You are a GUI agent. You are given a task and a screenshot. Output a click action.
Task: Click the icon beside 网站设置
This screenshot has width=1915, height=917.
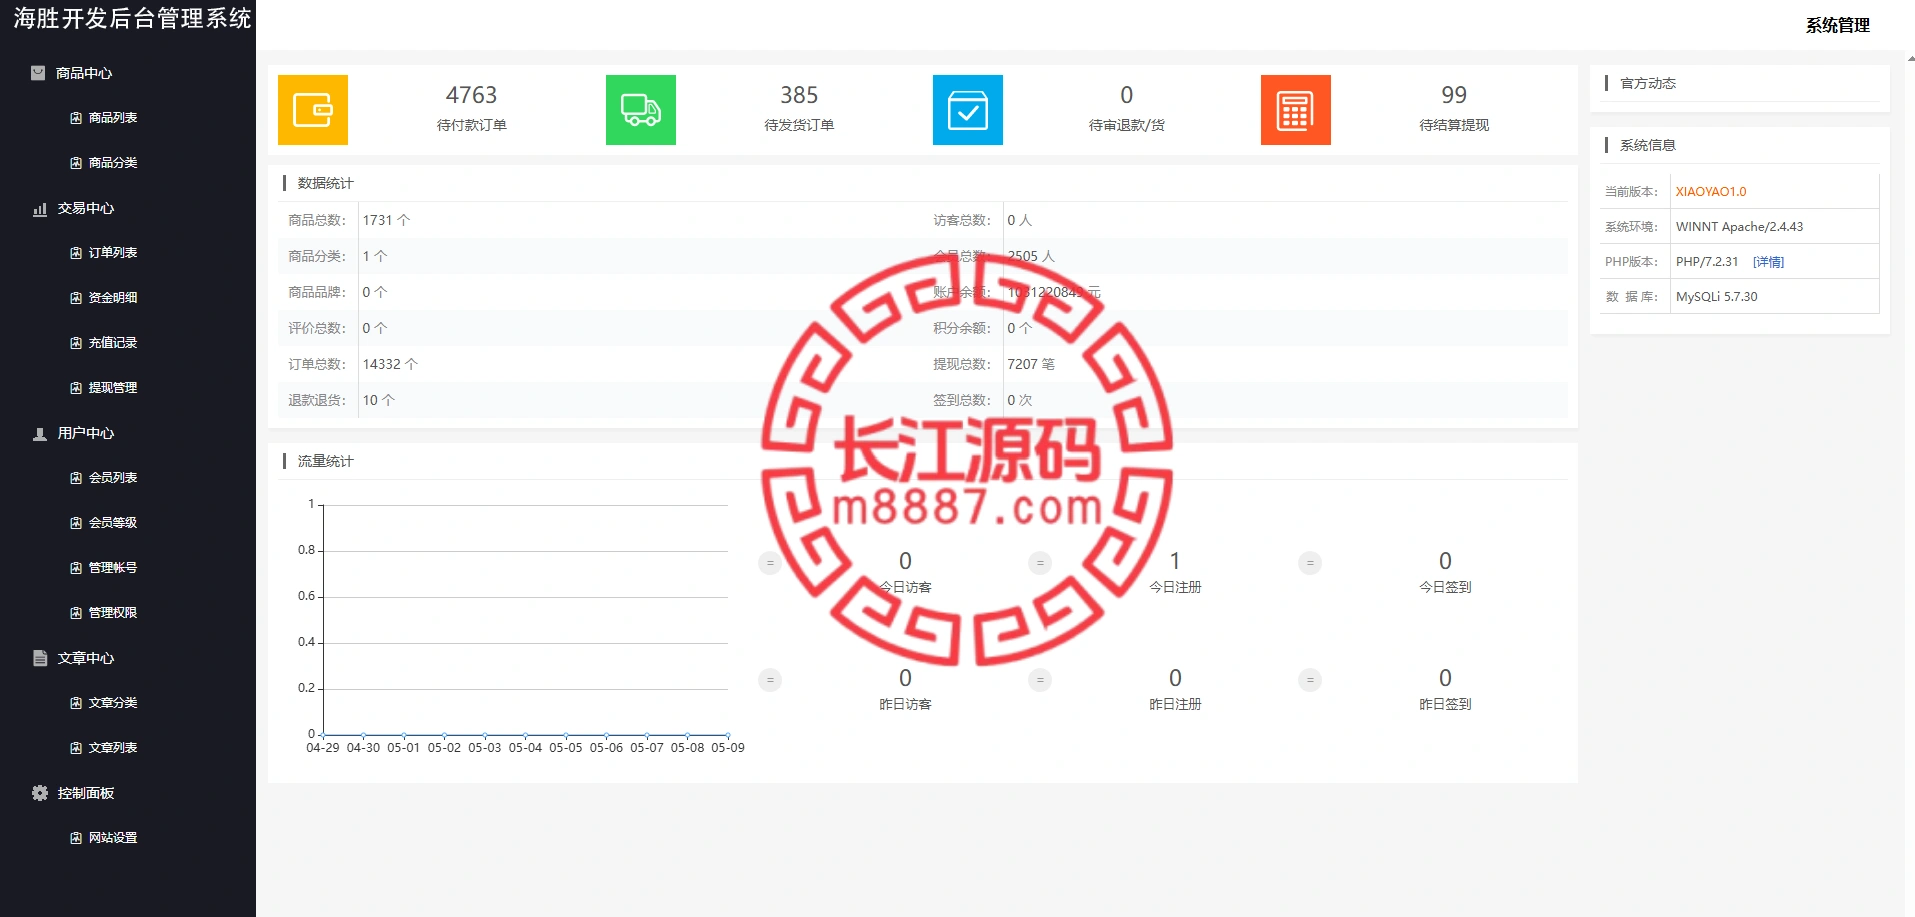click(x=76, y=838)
